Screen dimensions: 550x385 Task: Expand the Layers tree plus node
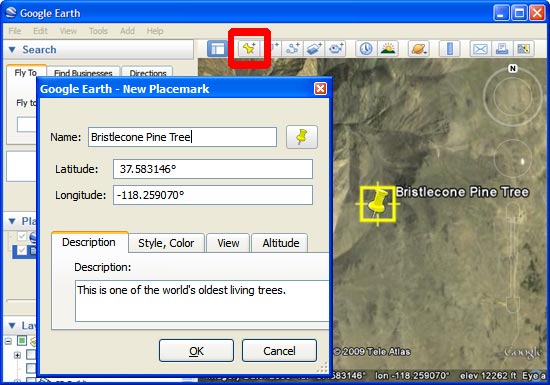[17, 355]
